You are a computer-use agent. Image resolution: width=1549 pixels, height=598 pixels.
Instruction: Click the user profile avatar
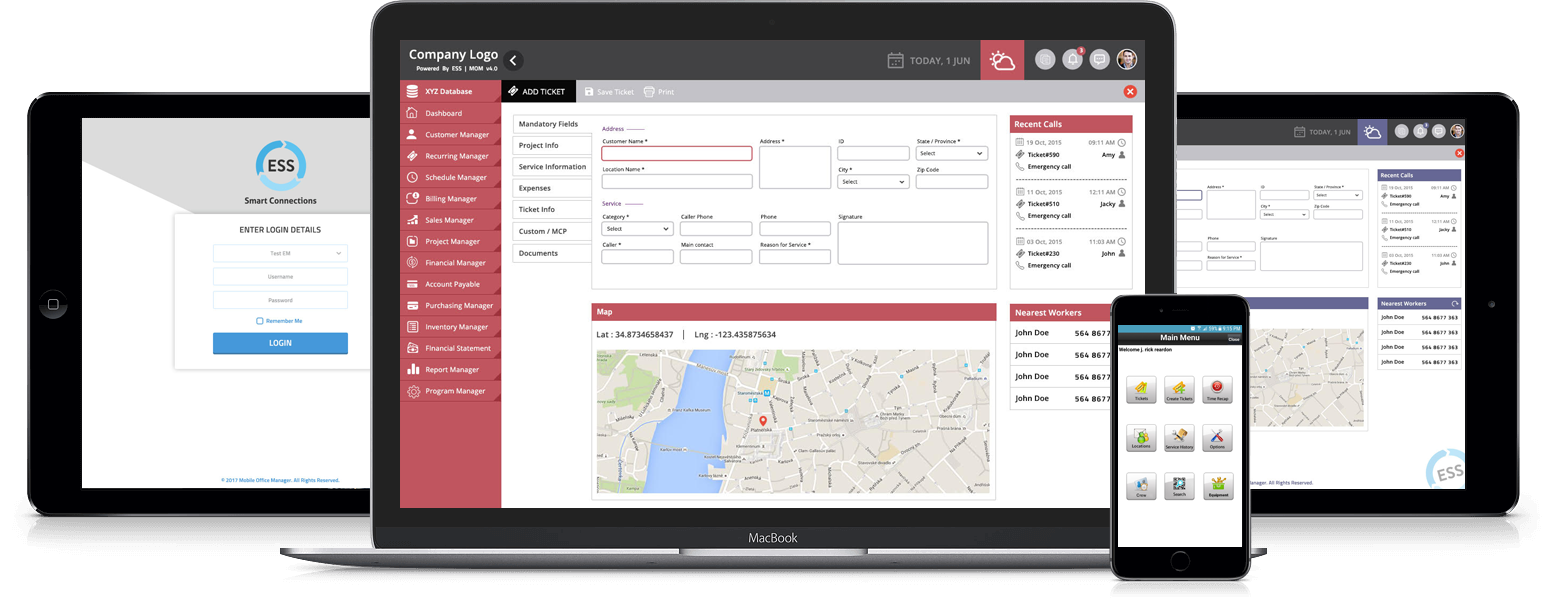pyautogui.click(x=1127, y=60)
